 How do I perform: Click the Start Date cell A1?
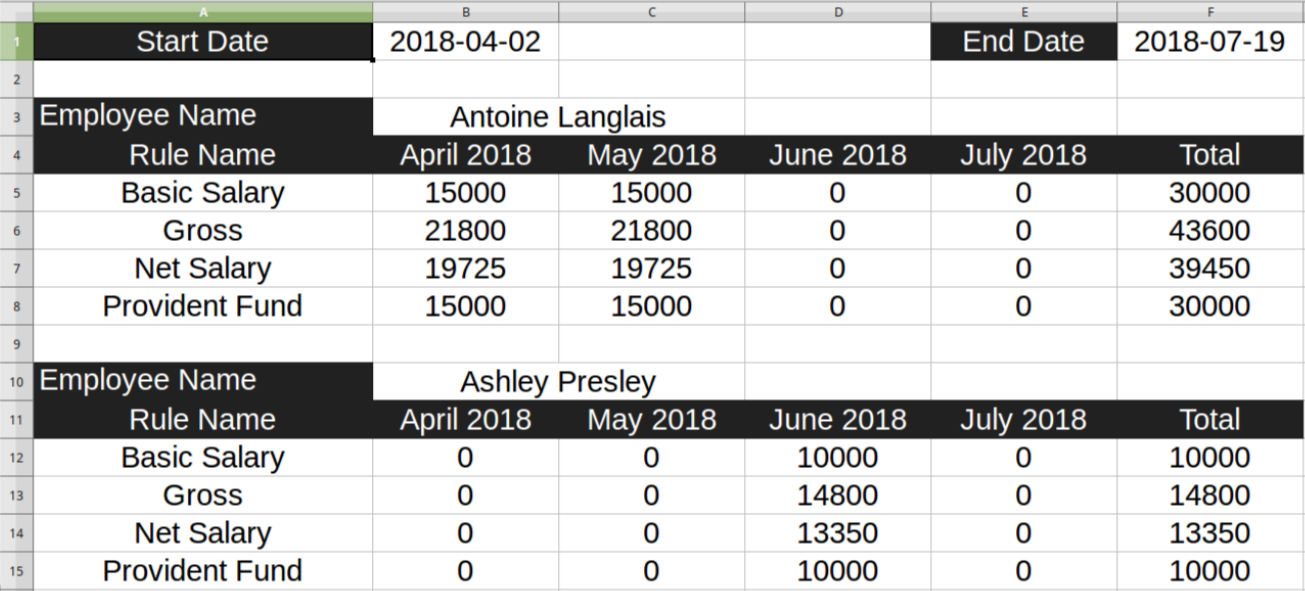[203, 42]
